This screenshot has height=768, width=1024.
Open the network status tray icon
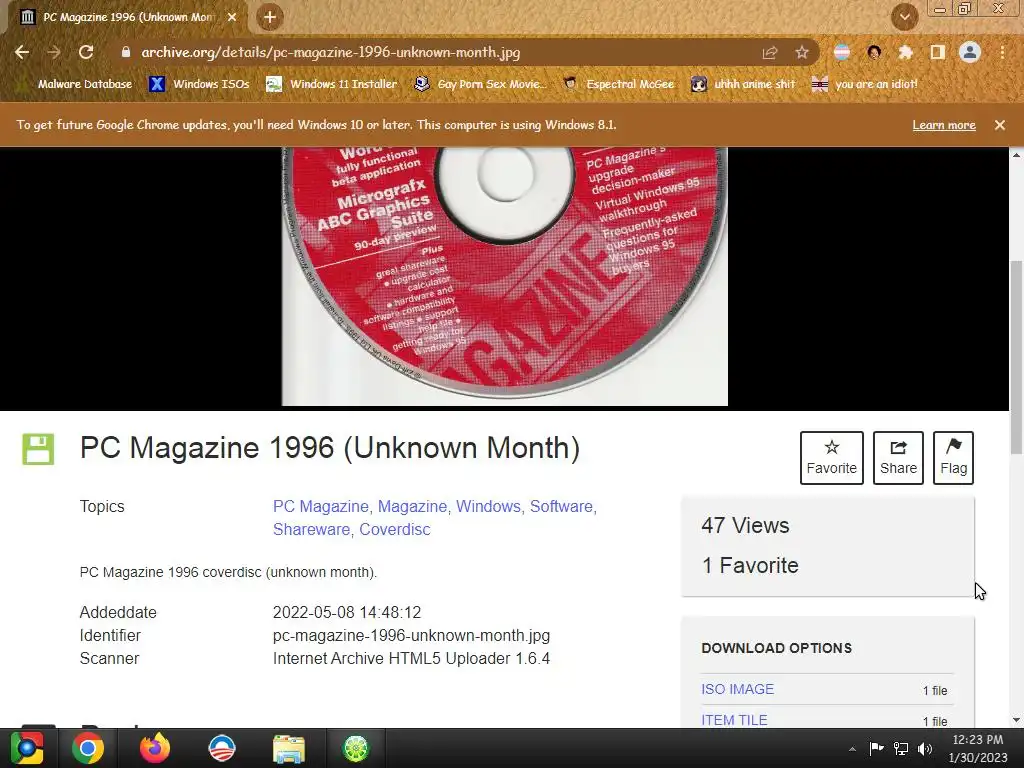point(901,748)
